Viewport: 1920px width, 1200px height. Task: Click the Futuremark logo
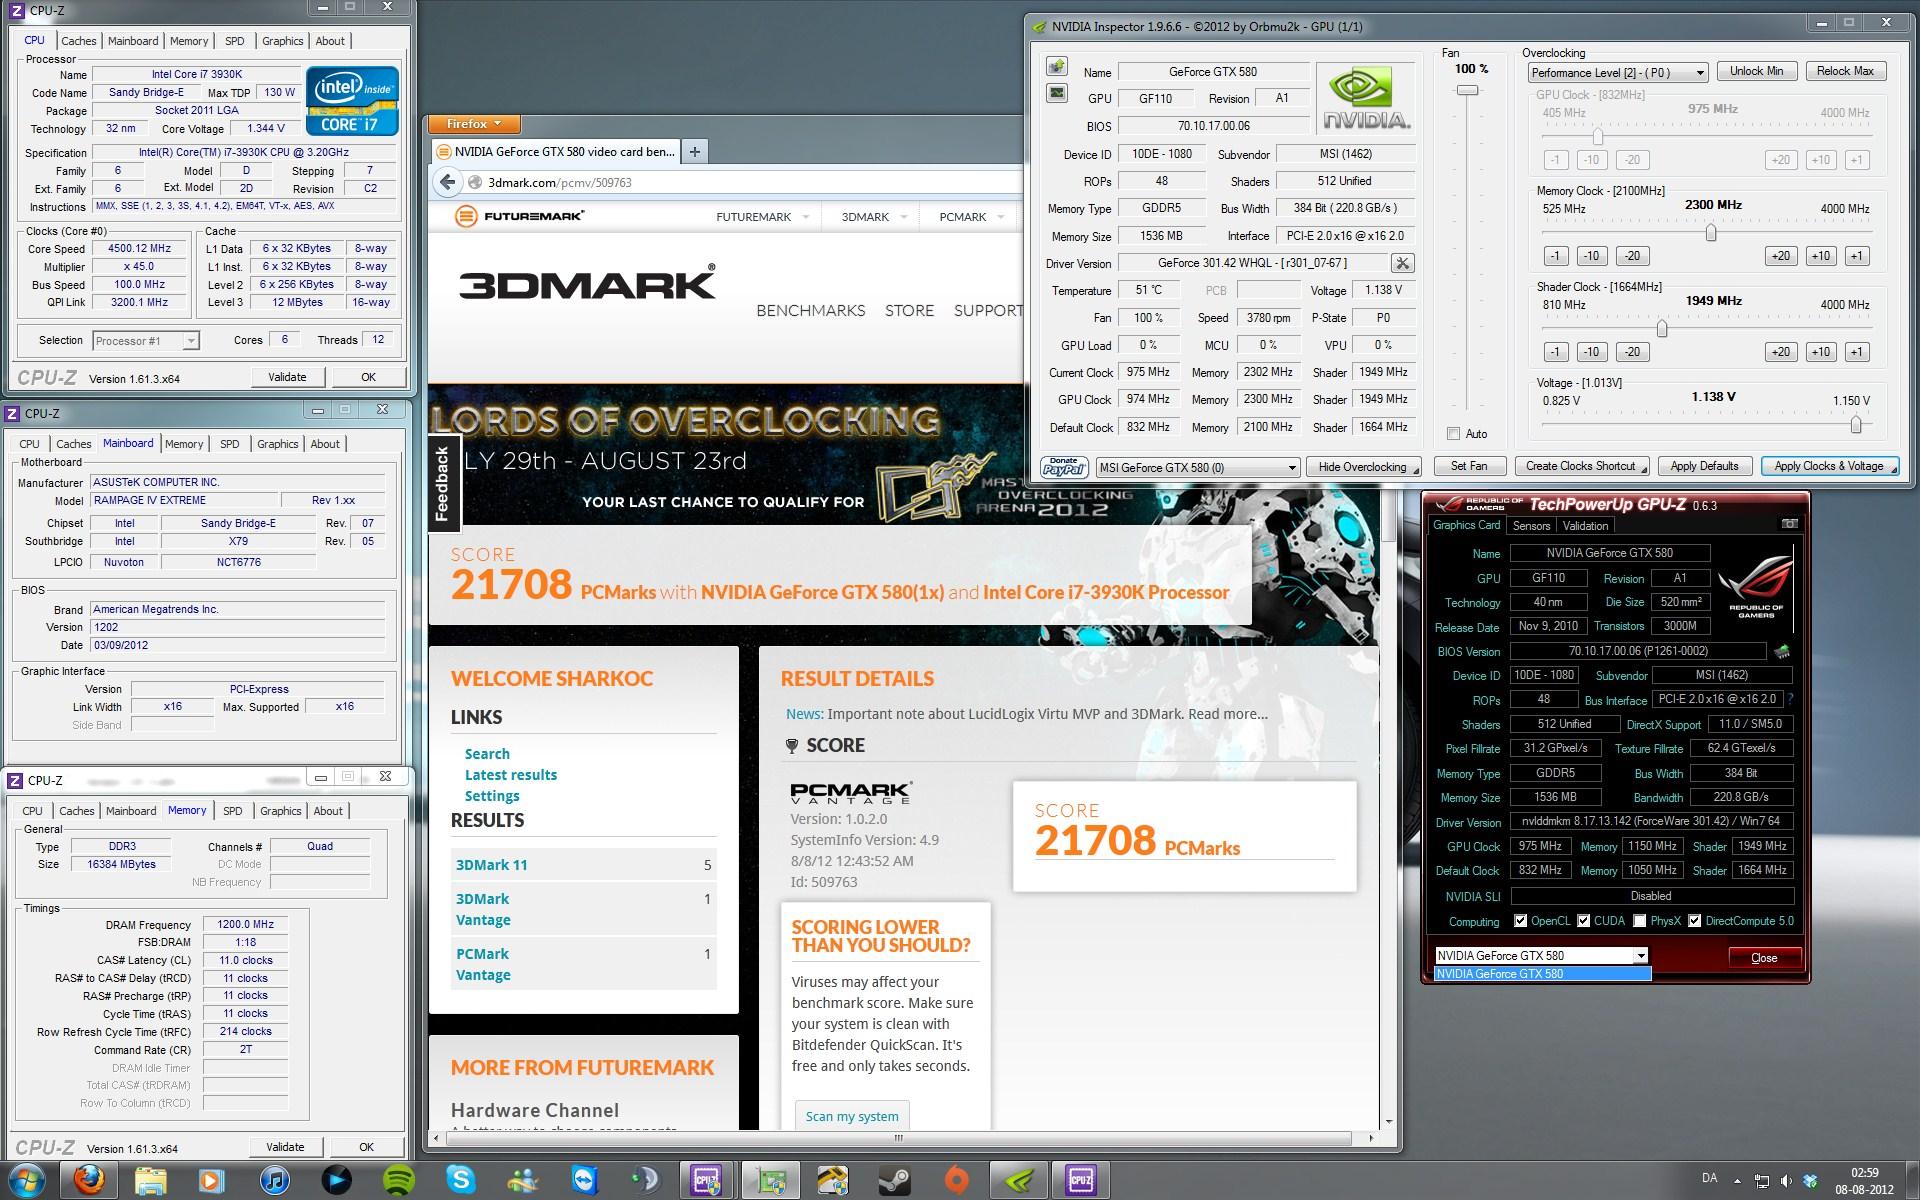pos(519,216)
